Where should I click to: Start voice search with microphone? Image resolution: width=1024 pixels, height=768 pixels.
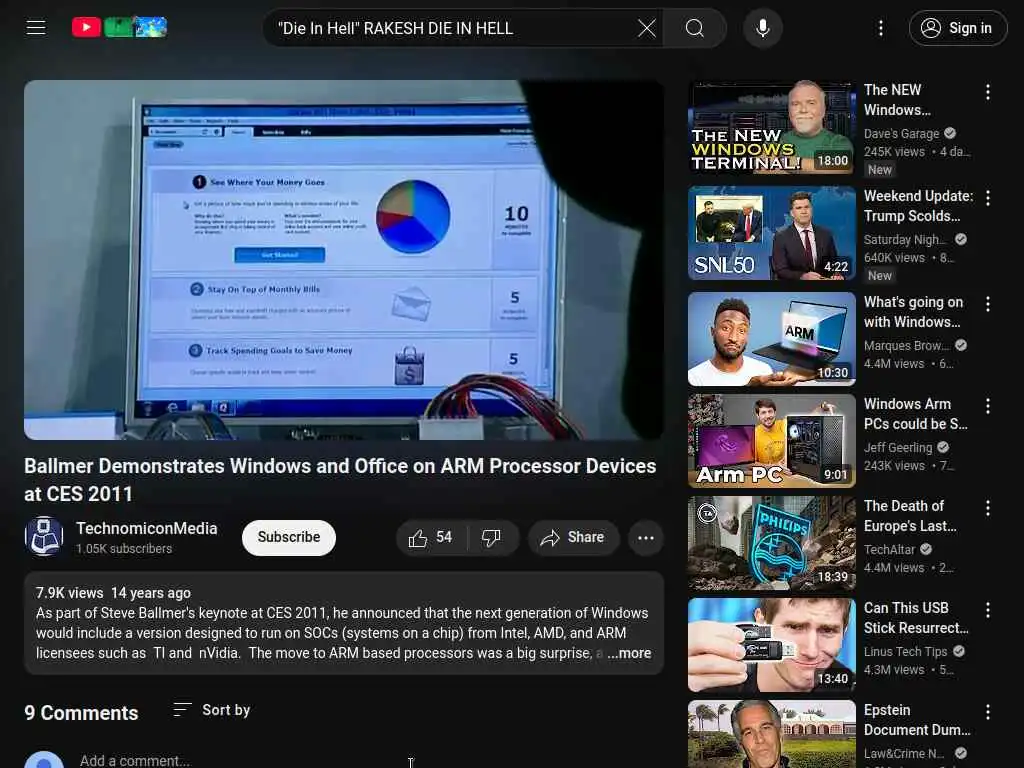click(763, 28)
